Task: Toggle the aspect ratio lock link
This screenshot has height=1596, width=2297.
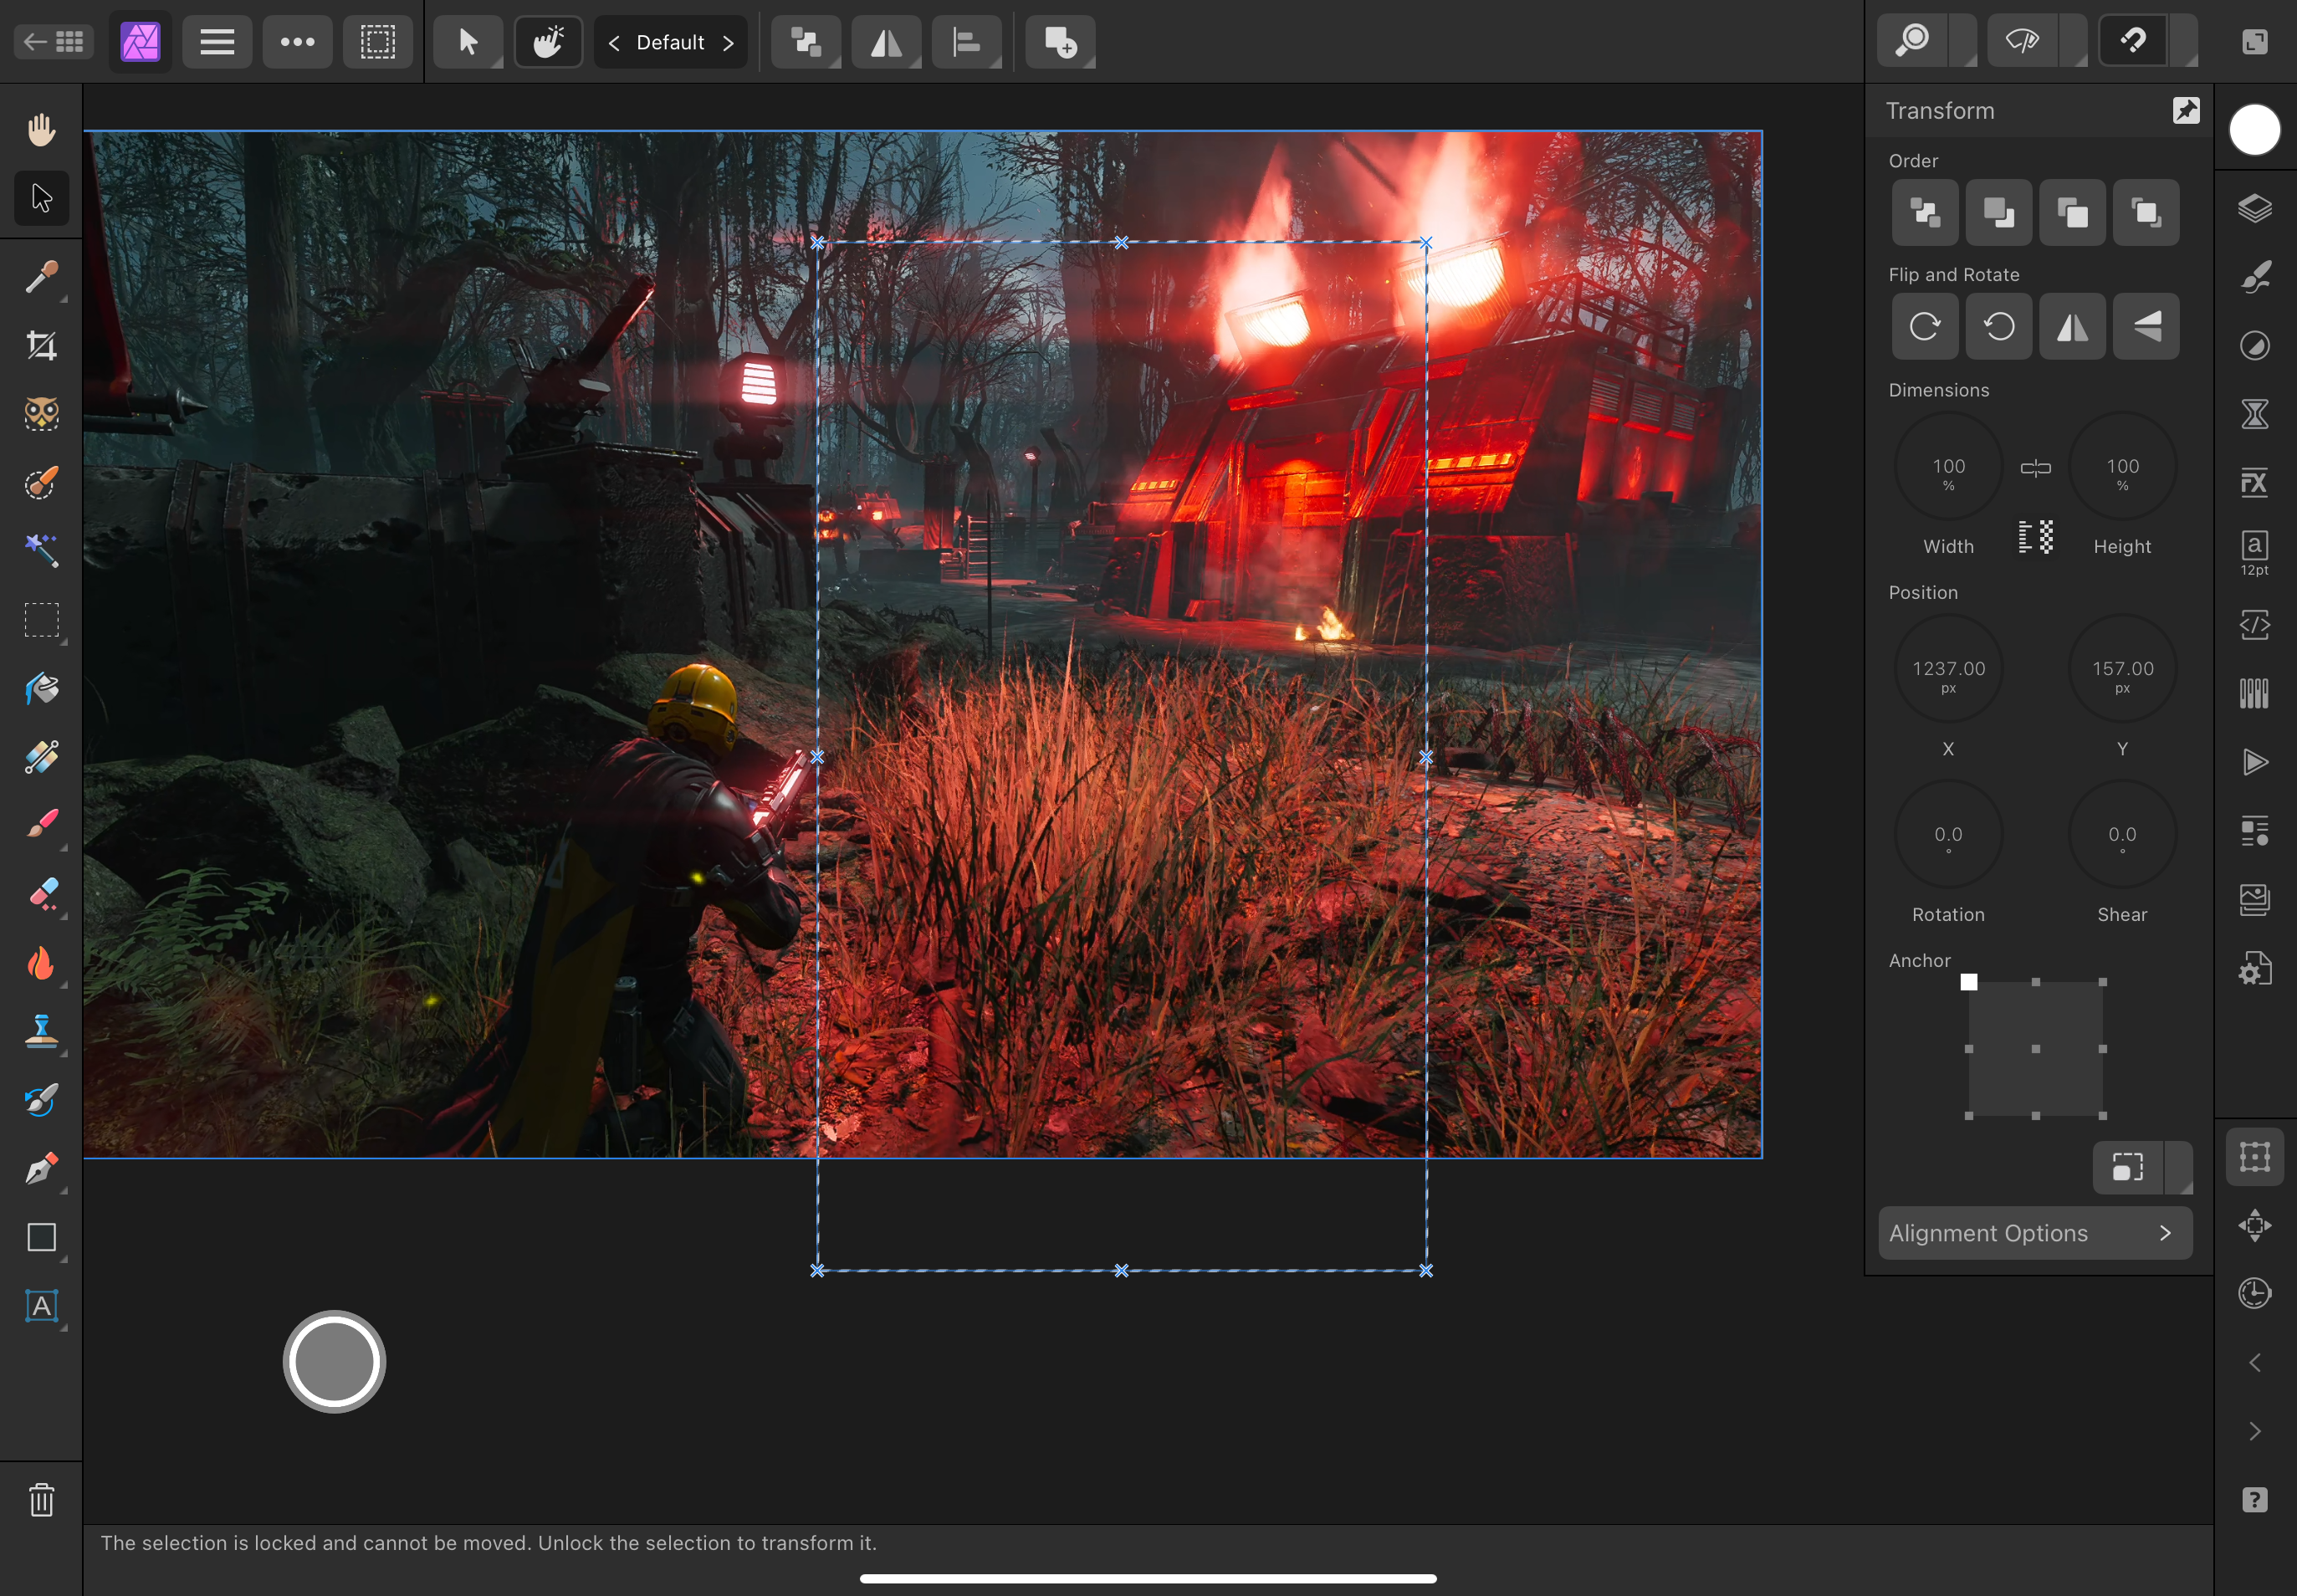Action: [x=2035, y=468]
